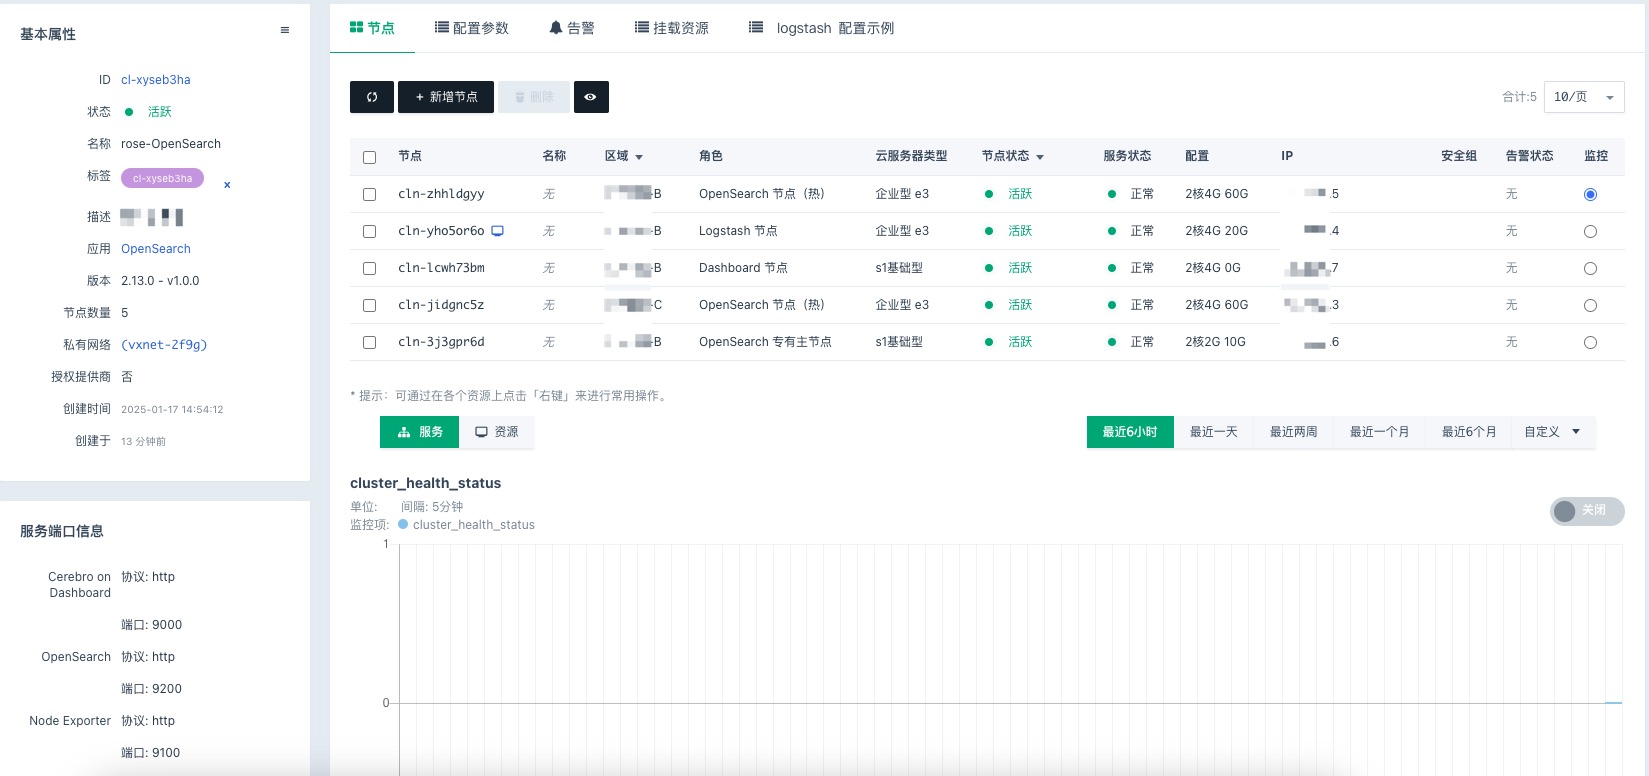The width and height of the screenshot is (1649, 776).
Task: Expand the 节点状态 column filter arrow
Action: coord(1040,157)
